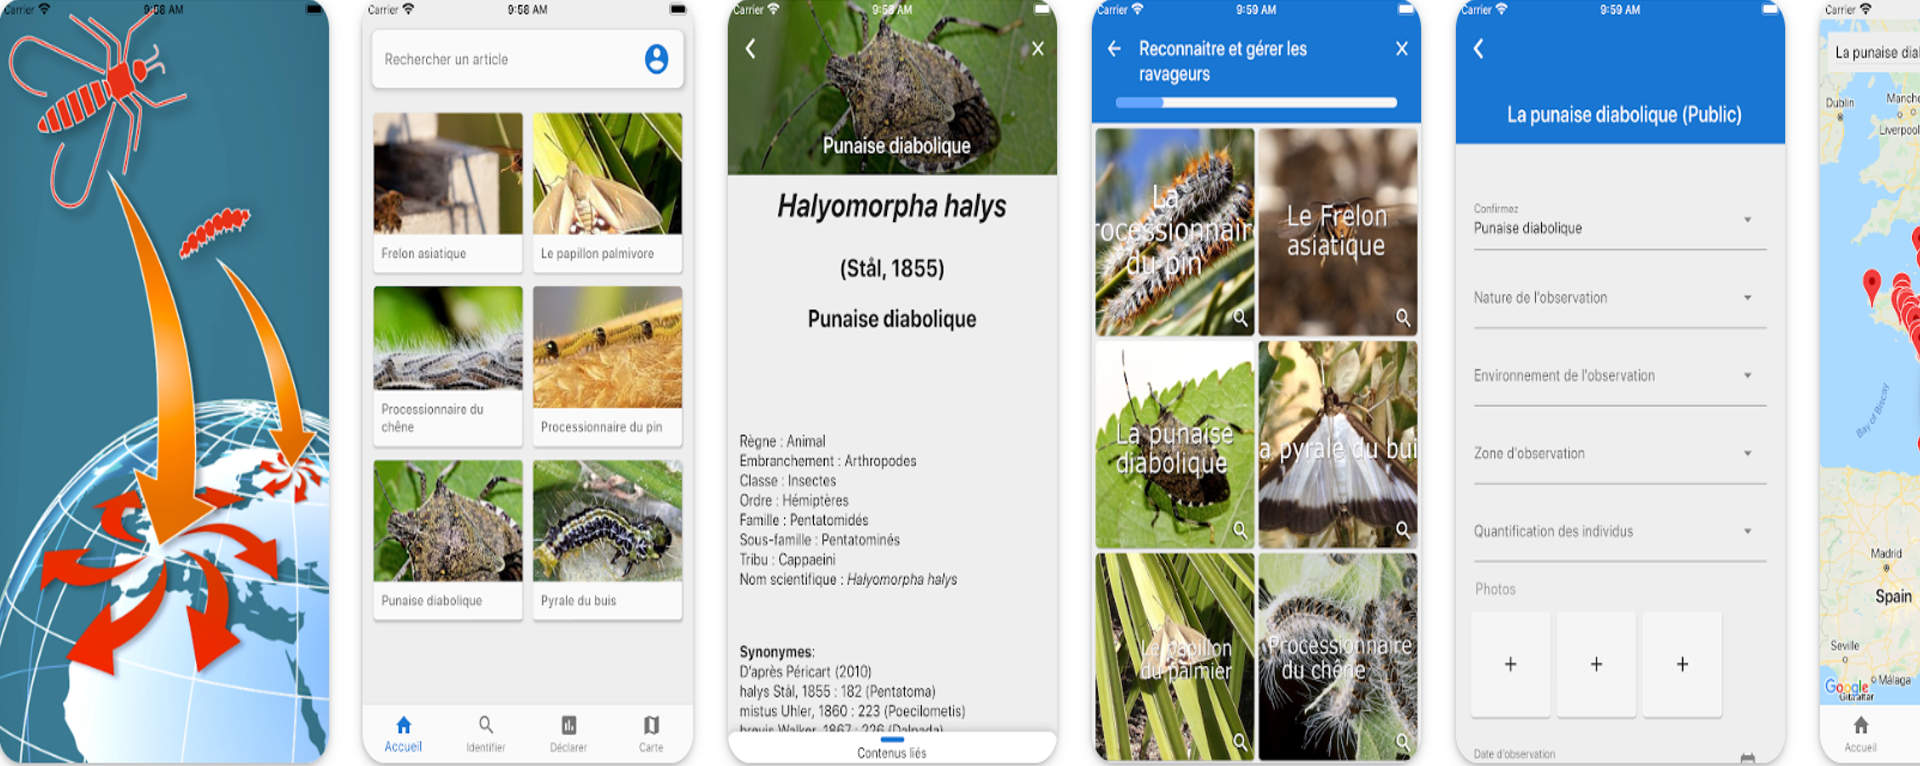Viewport: 1920px width, 766px height.
Task: Open the Date d'observation calendar icon
Action: [1747, 758]
